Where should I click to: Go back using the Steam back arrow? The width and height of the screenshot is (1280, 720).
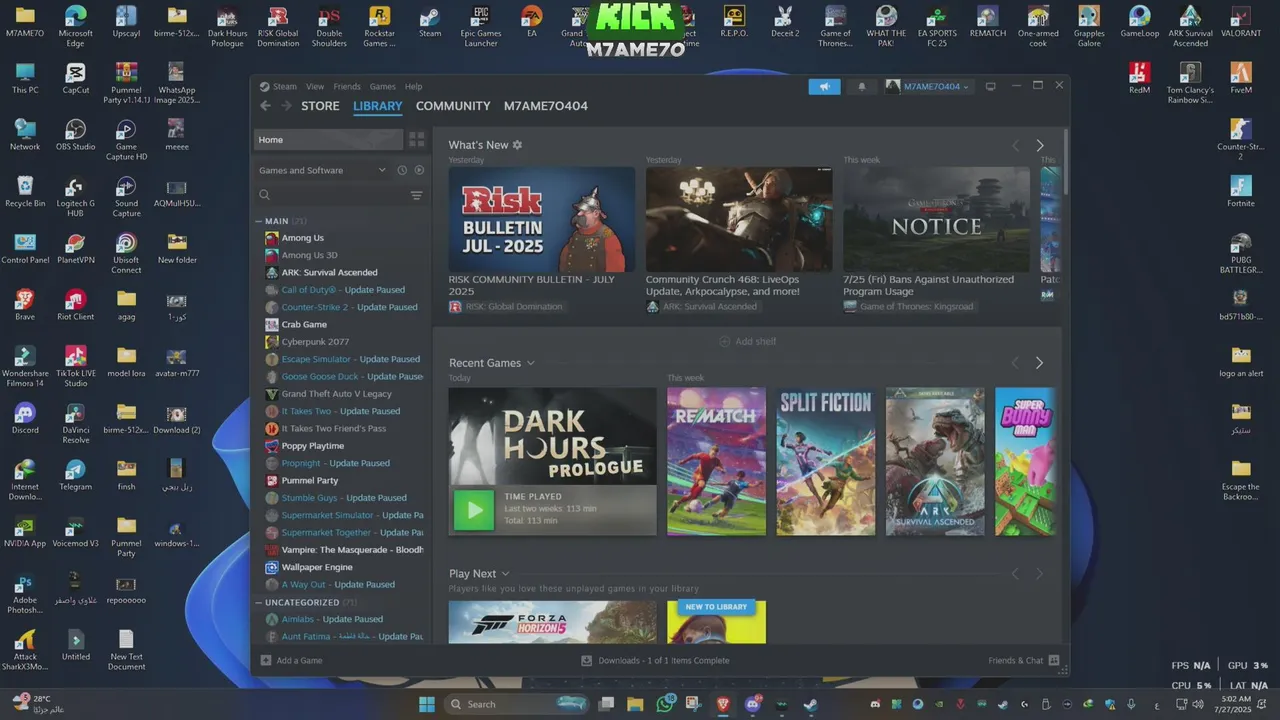click(265, 106)
